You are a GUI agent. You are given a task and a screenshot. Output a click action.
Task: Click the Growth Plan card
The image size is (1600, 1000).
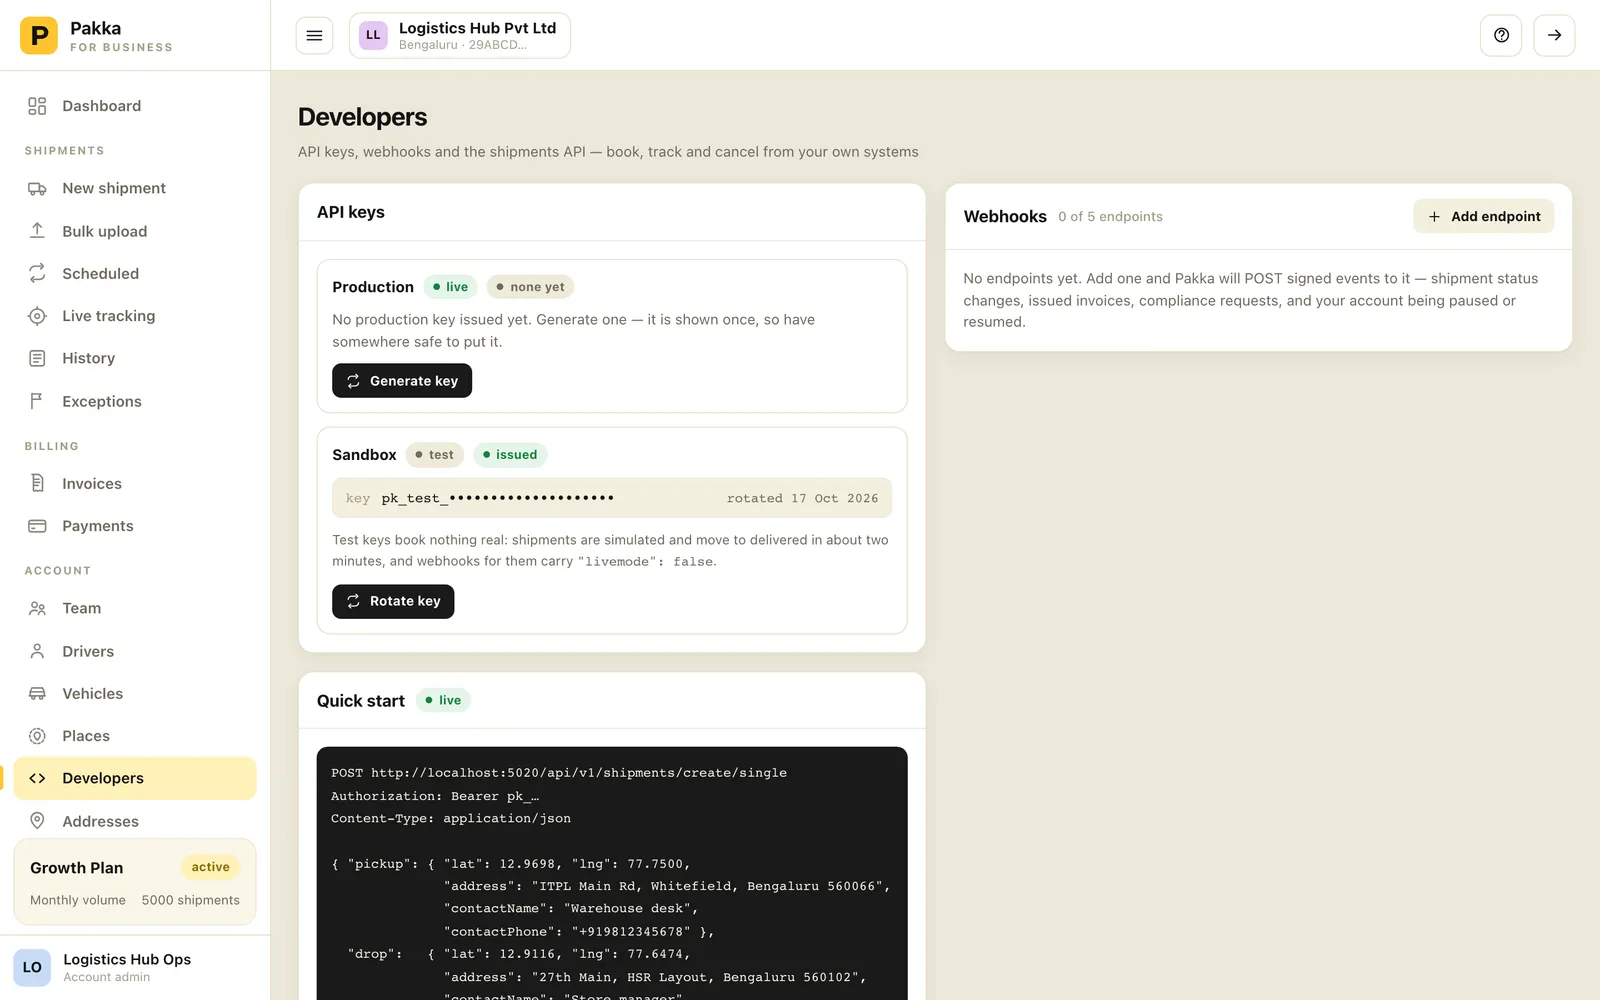point(135,882)
